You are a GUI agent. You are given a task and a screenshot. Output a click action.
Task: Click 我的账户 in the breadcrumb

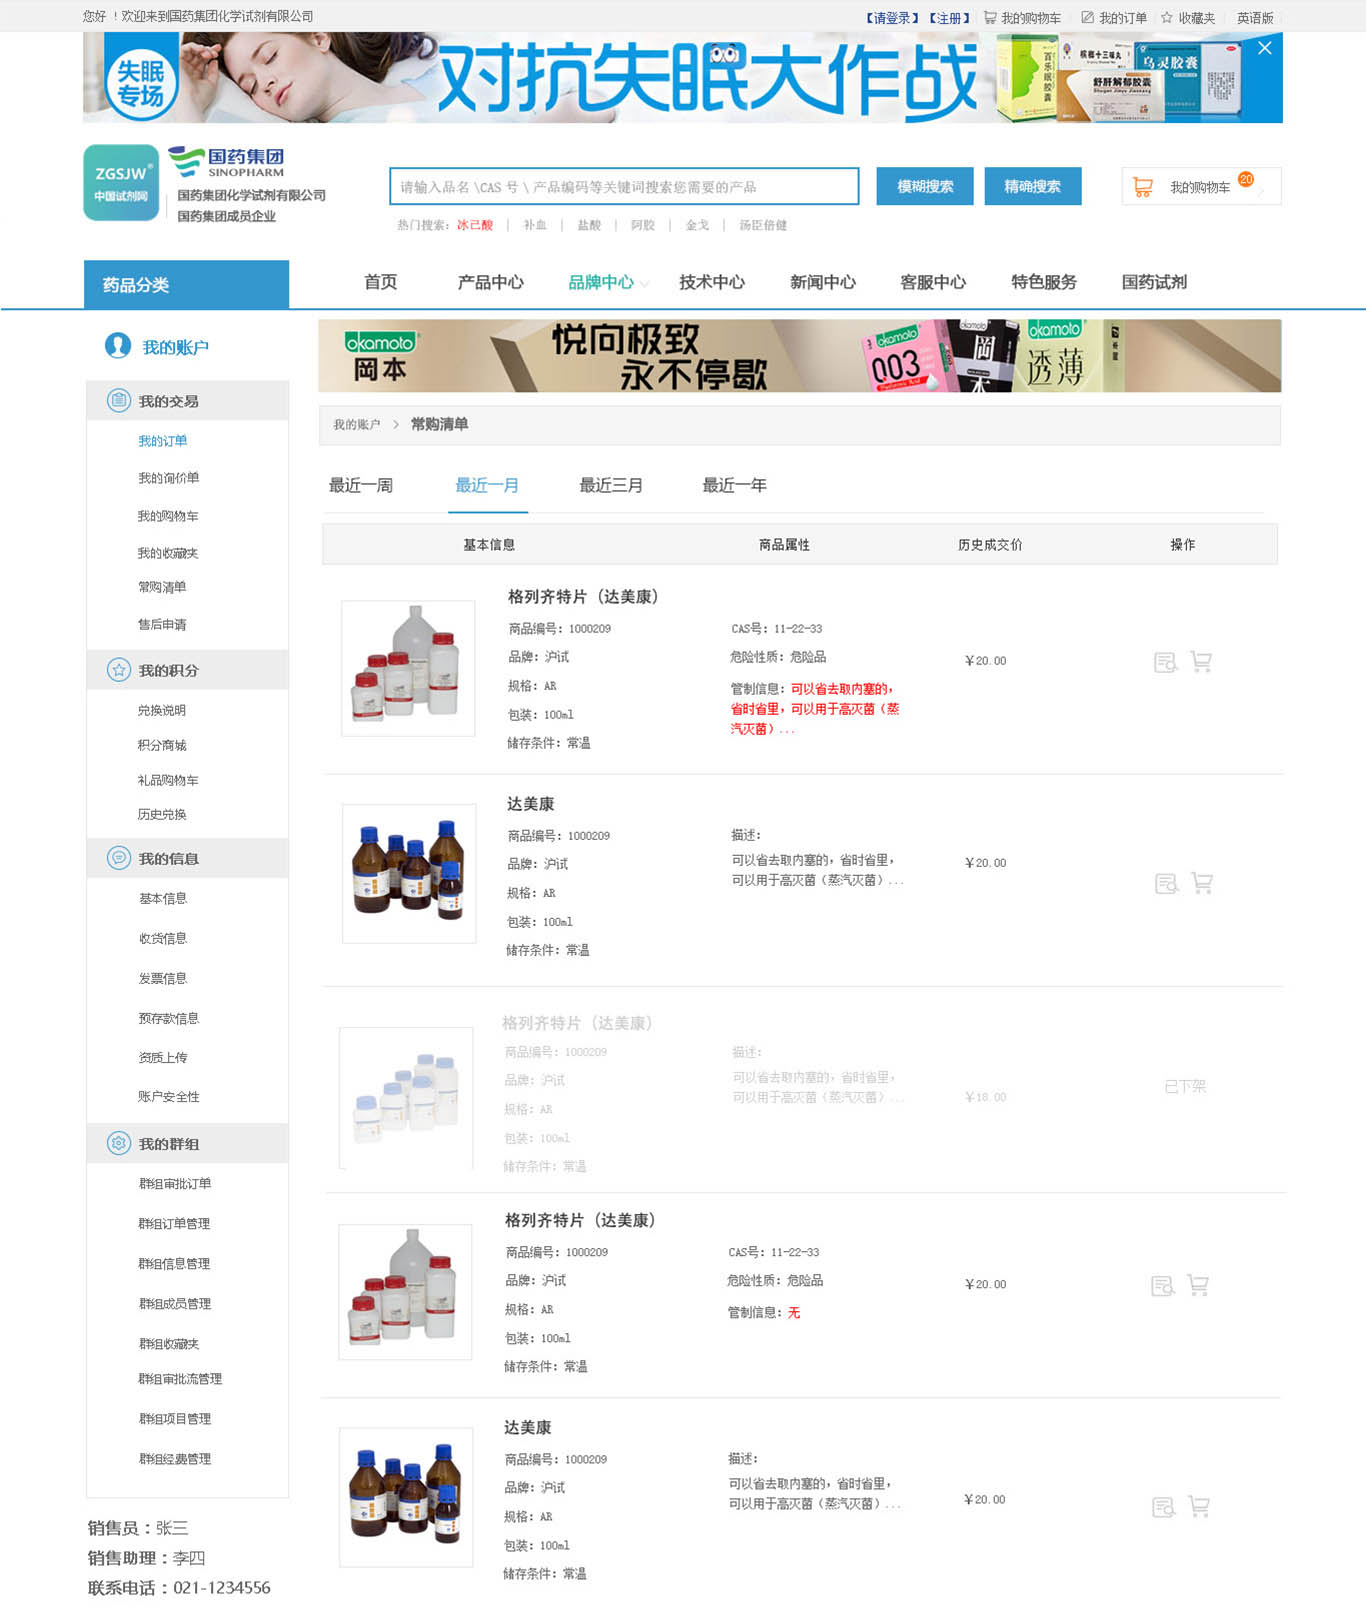[356, 425]
